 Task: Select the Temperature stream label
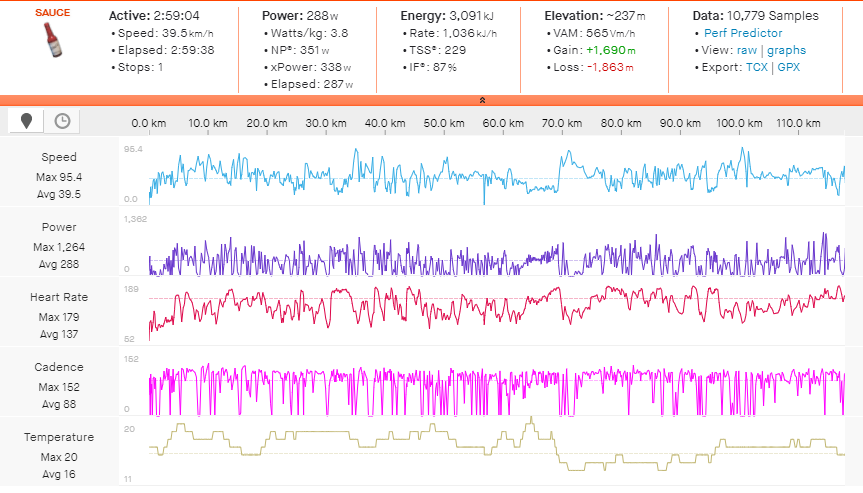click(x=59, y=437)
